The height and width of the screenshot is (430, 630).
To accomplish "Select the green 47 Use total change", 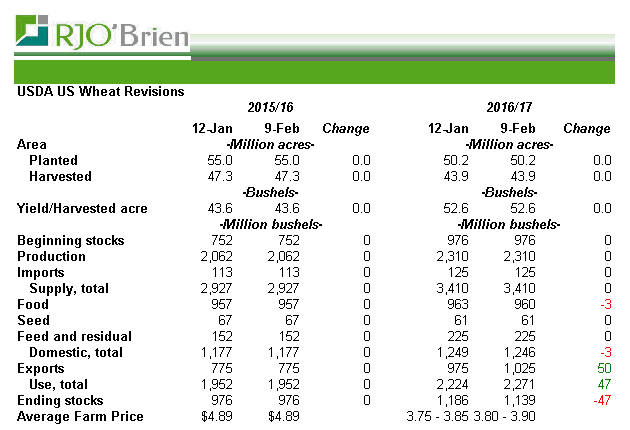I will click(x=603, y=385).
